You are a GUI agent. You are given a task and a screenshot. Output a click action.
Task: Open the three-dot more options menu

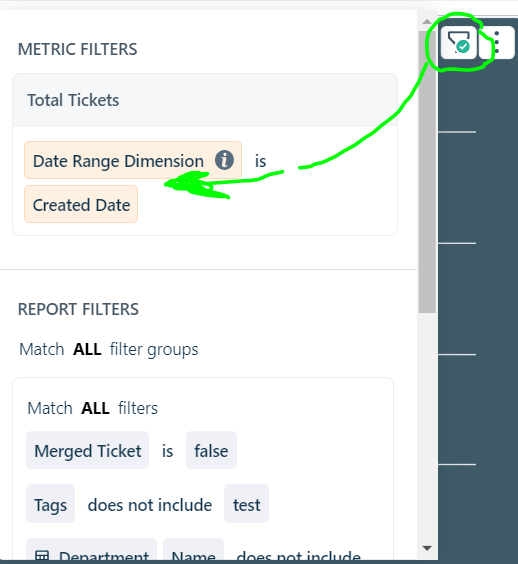pos(497,42)
